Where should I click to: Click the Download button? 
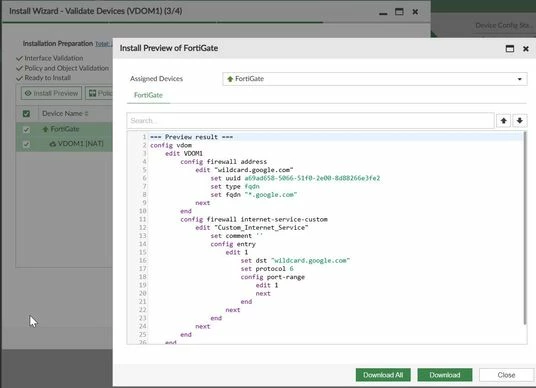click(x=444, y=375)
